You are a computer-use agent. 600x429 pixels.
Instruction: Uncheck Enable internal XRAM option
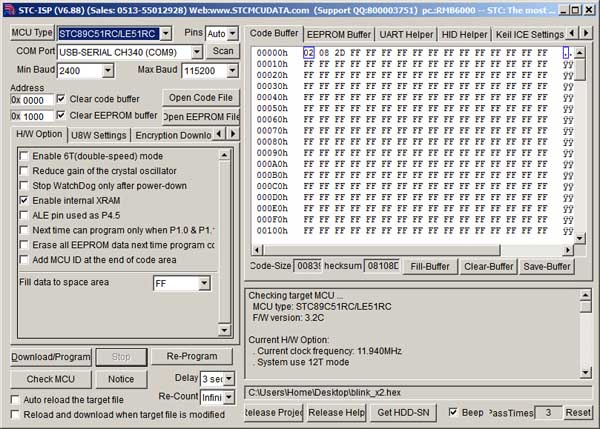pyautogui.click(x=24, y=200)
